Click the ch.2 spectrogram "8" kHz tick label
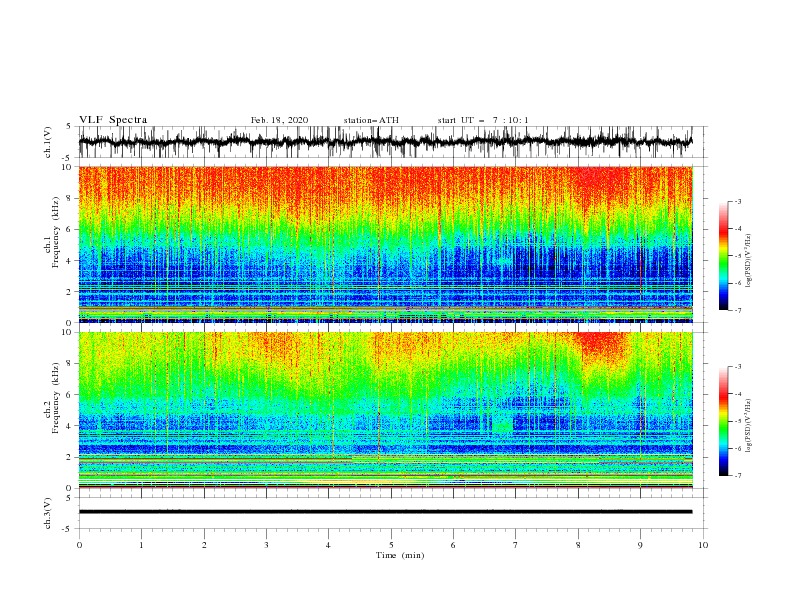Image resolution: width=792 pixels, height=612 pixels. click(x=70, y=364)
